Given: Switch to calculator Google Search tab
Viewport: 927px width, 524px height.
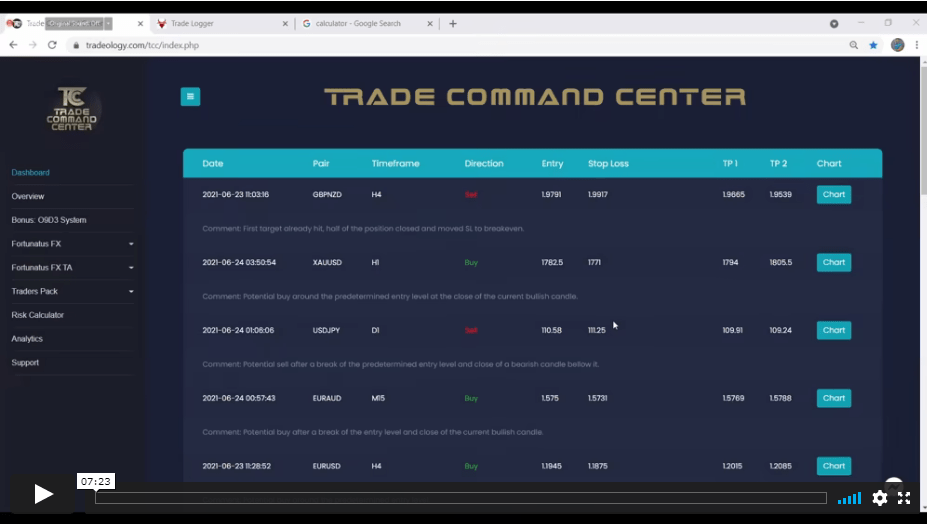Looking at the screenshot, I should coord(365,23).
